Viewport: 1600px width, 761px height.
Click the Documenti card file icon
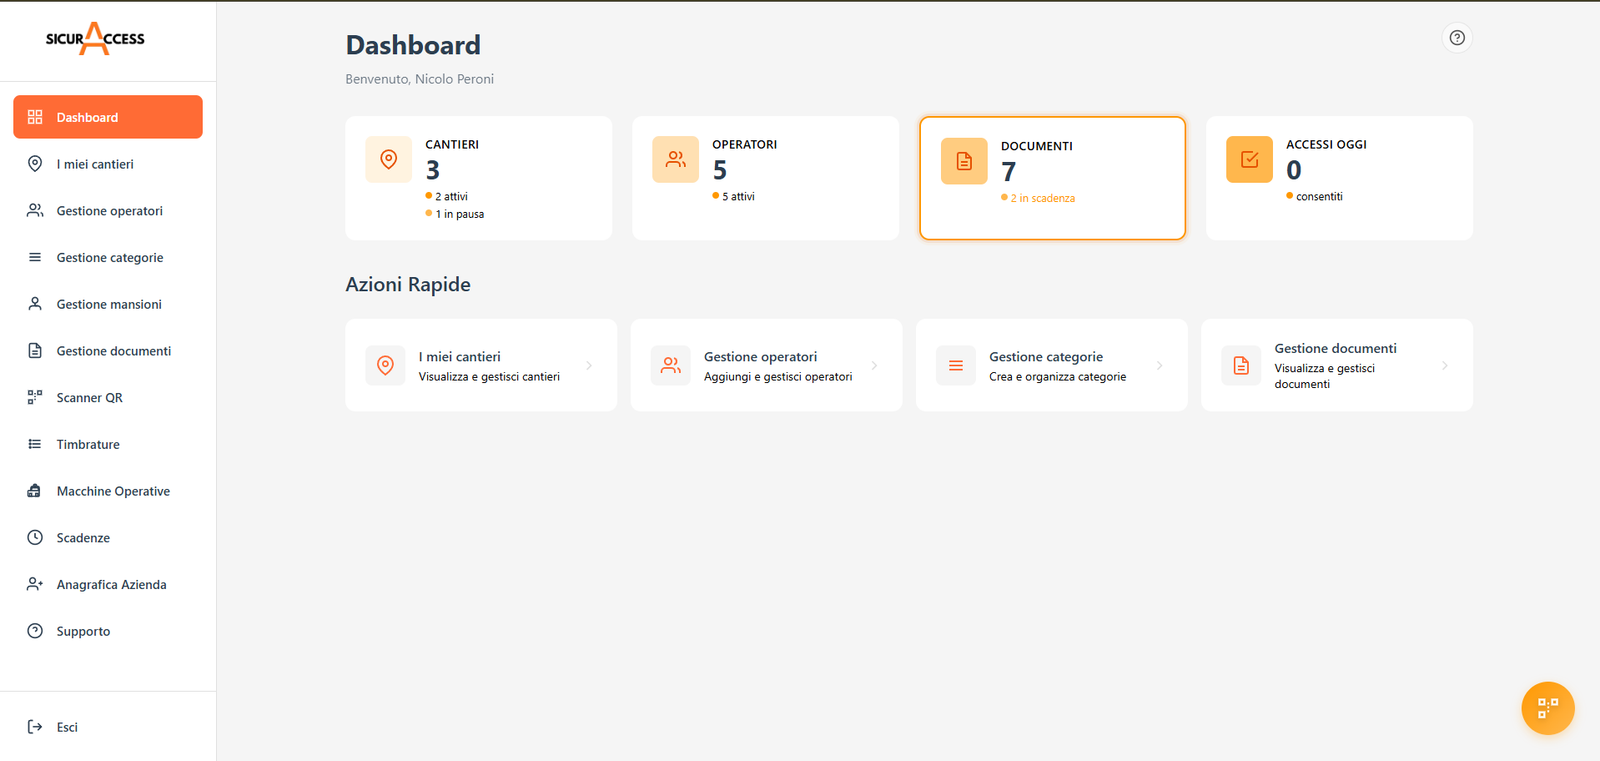(x=964, y=162)
